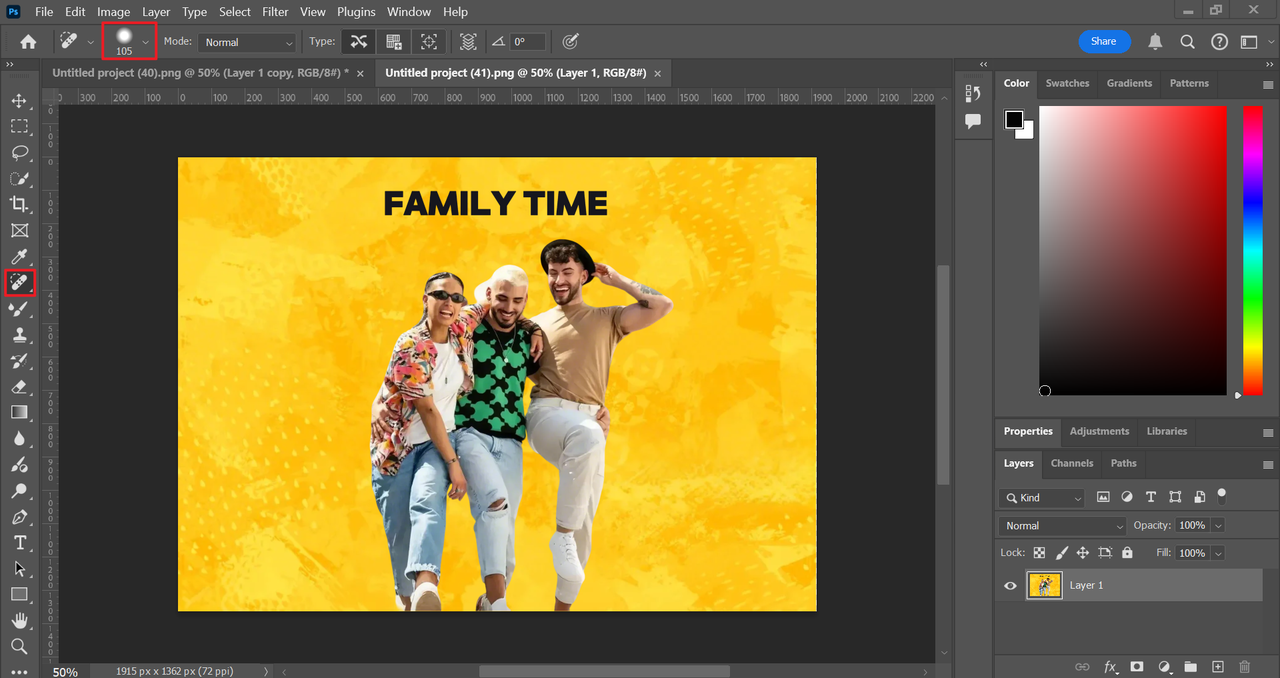Select the Gradient tool
The image size is (1280, 678).
(19, 413)
